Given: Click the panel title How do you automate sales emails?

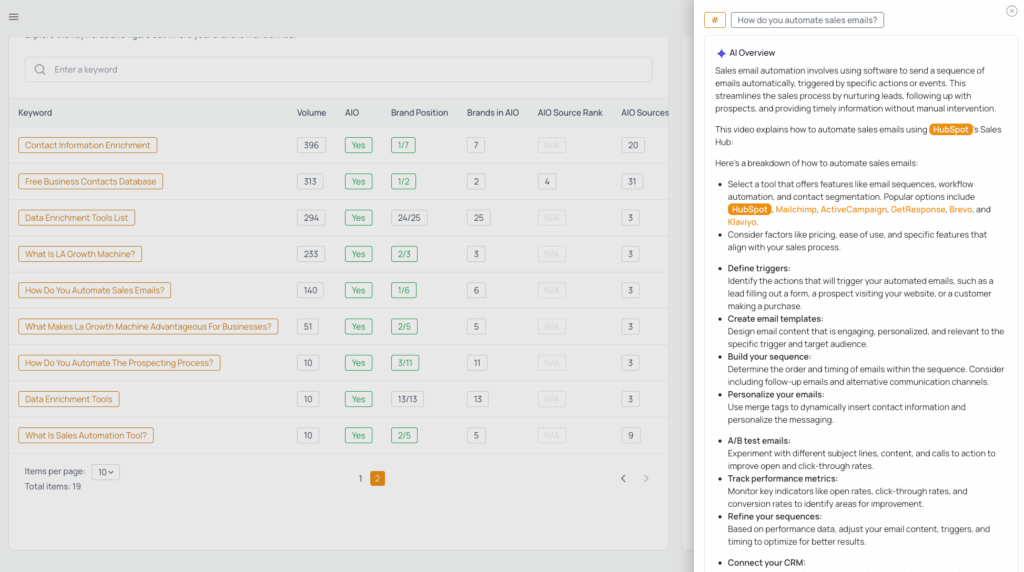Looking at the screenshot, I should (x=807, y=20).
